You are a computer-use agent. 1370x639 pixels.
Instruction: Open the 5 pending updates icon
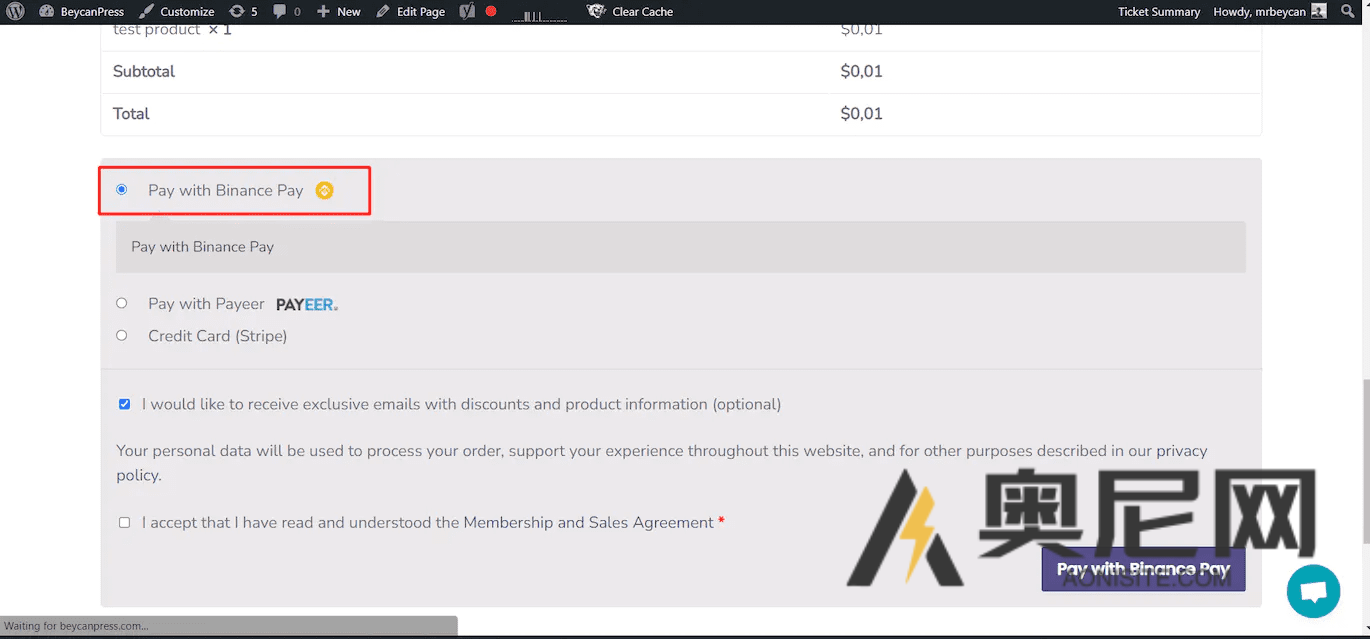point(243,12)
